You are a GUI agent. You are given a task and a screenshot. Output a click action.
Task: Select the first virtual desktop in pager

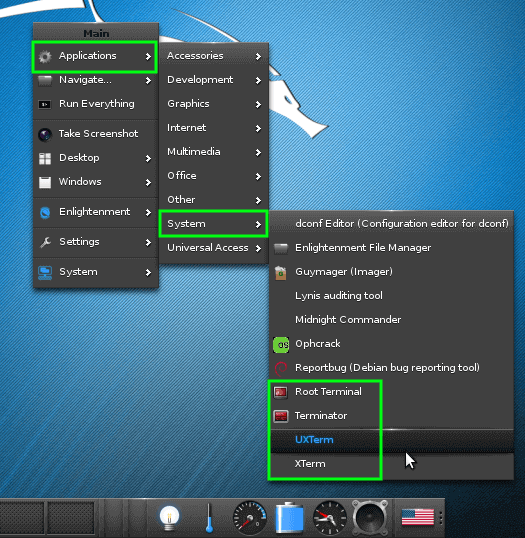(21, 518)
